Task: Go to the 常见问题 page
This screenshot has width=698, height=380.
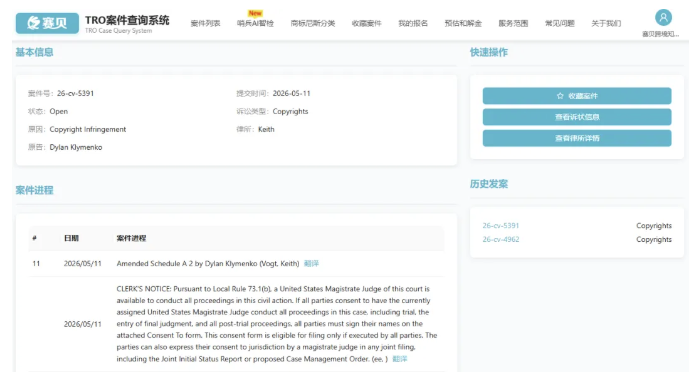Action: pyautogui.click(x=560, y=23)
